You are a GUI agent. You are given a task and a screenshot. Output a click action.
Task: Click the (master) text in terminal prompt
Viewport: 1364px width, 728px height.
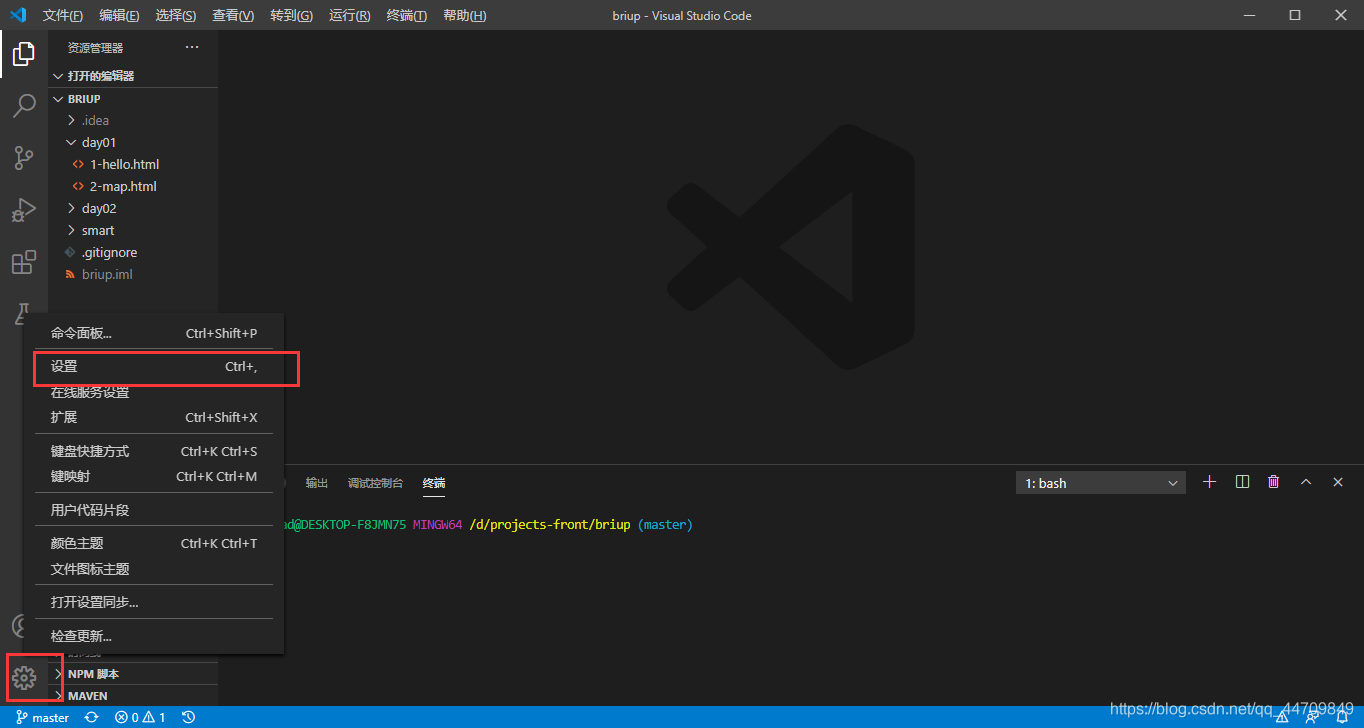coord(665,525)
